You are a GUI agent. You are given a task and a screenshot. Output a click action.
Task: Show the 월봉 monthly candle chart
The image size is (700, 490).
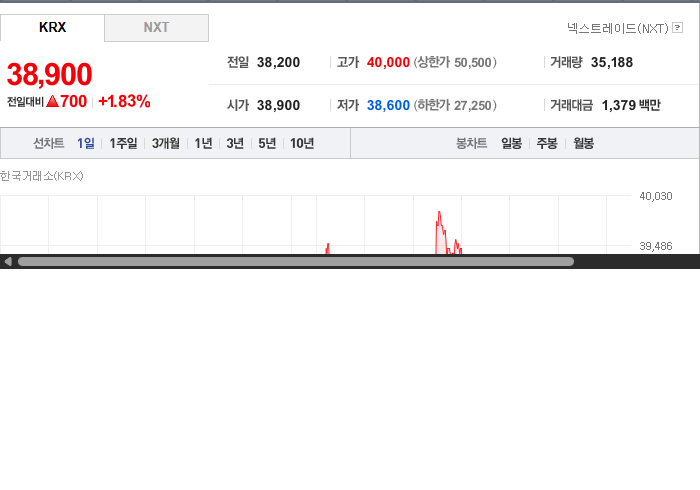coord(583,143)
